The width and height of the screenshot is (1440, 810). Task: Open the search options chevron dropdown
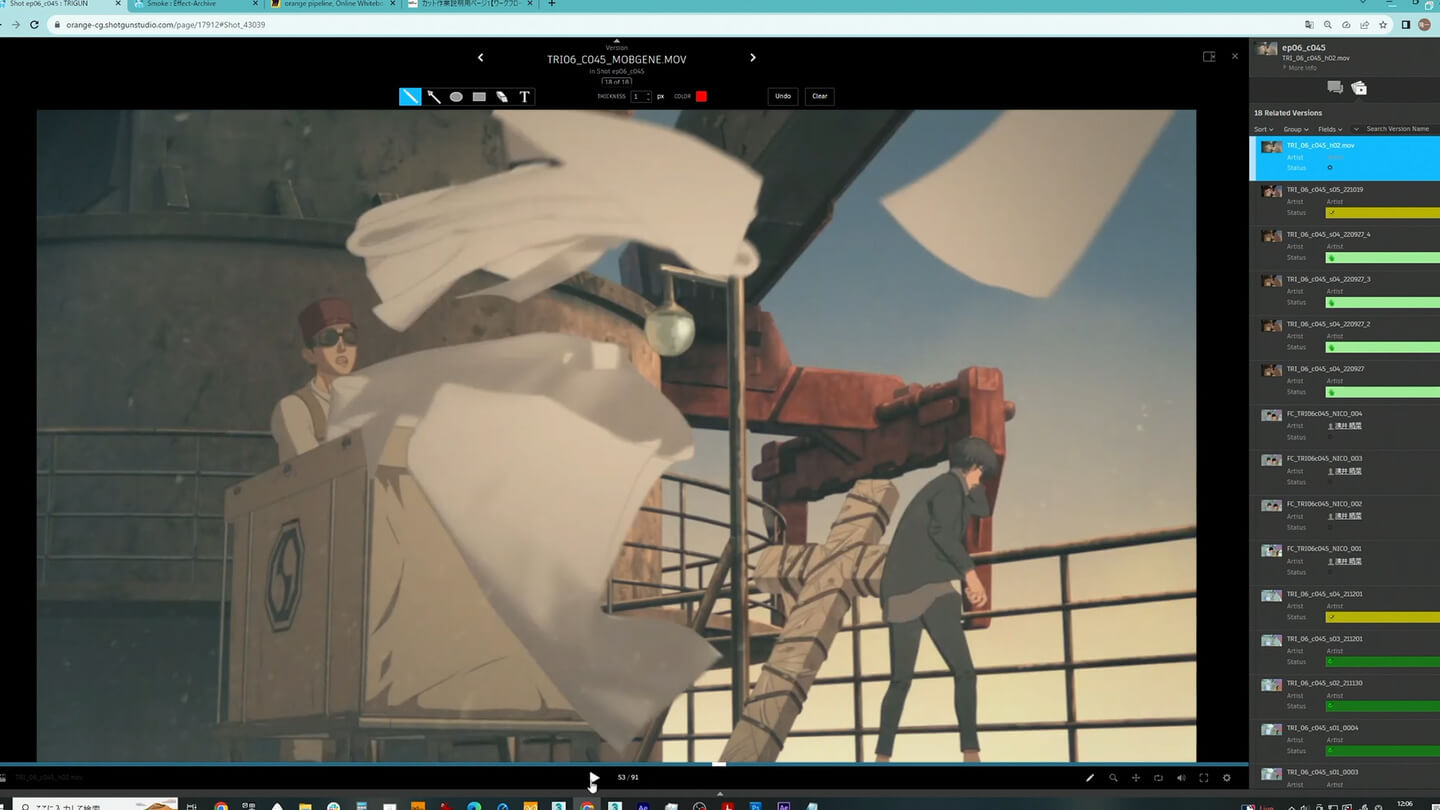(x=1356, y=129)
